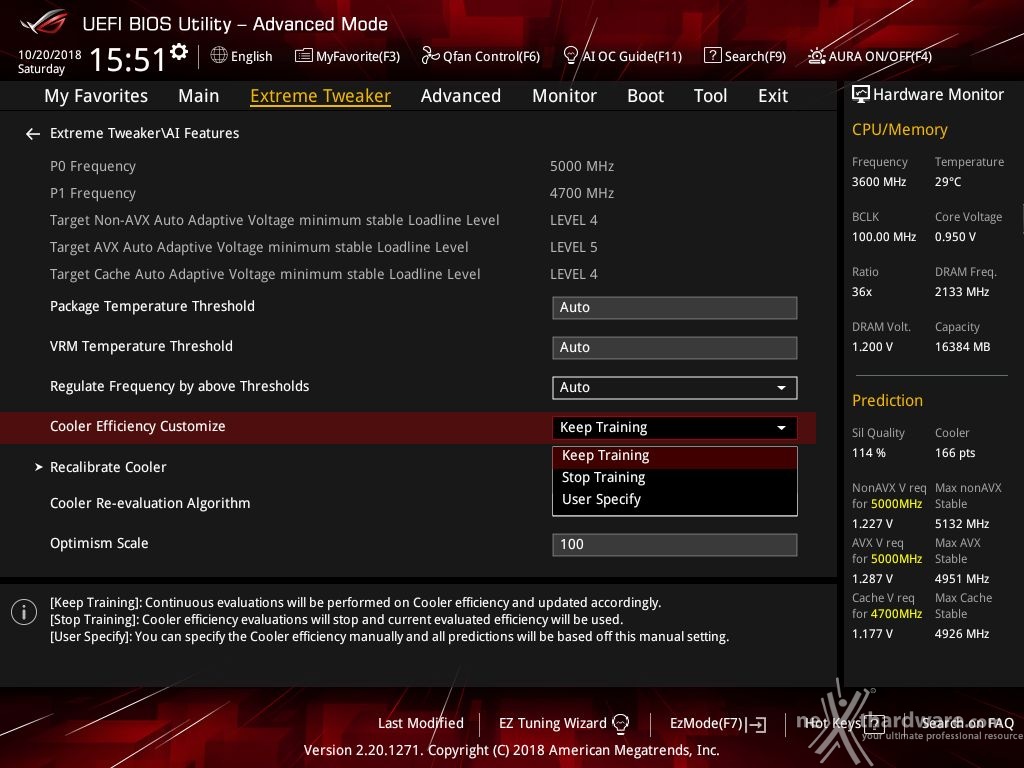Click the EZ Tuning Wizard bulb icon
Viewport: 1024px width, 768px height.
coord(620,723)
